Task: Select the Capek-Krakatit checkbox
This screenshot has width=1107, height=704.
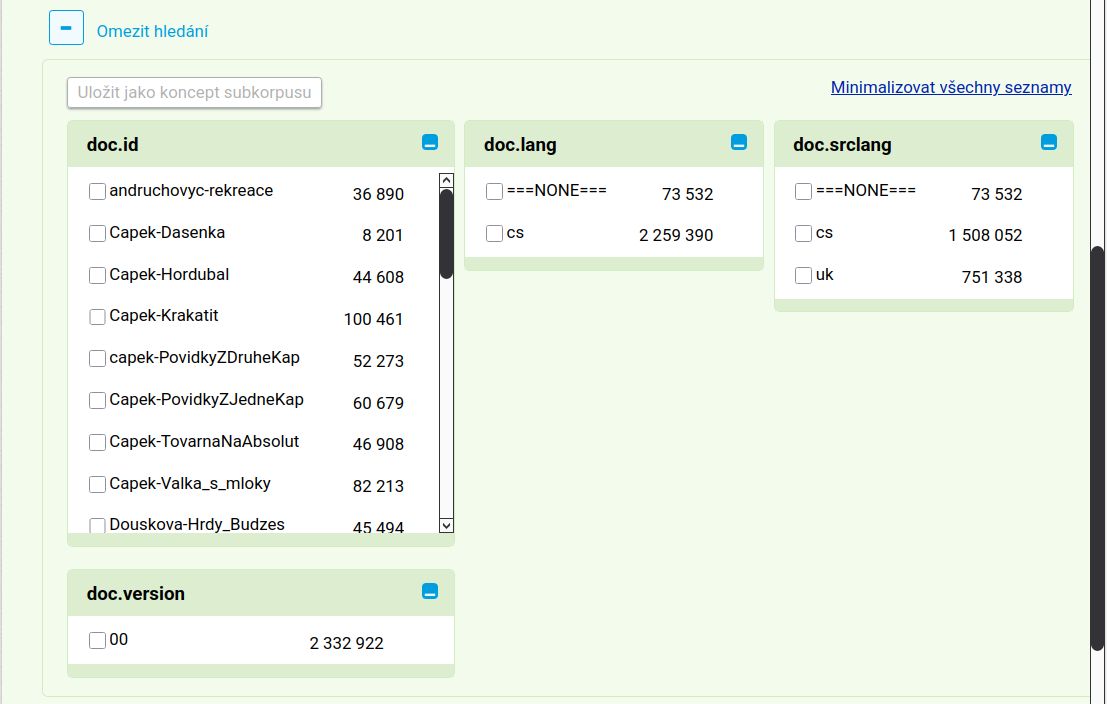Action: [x=97, y=316]
